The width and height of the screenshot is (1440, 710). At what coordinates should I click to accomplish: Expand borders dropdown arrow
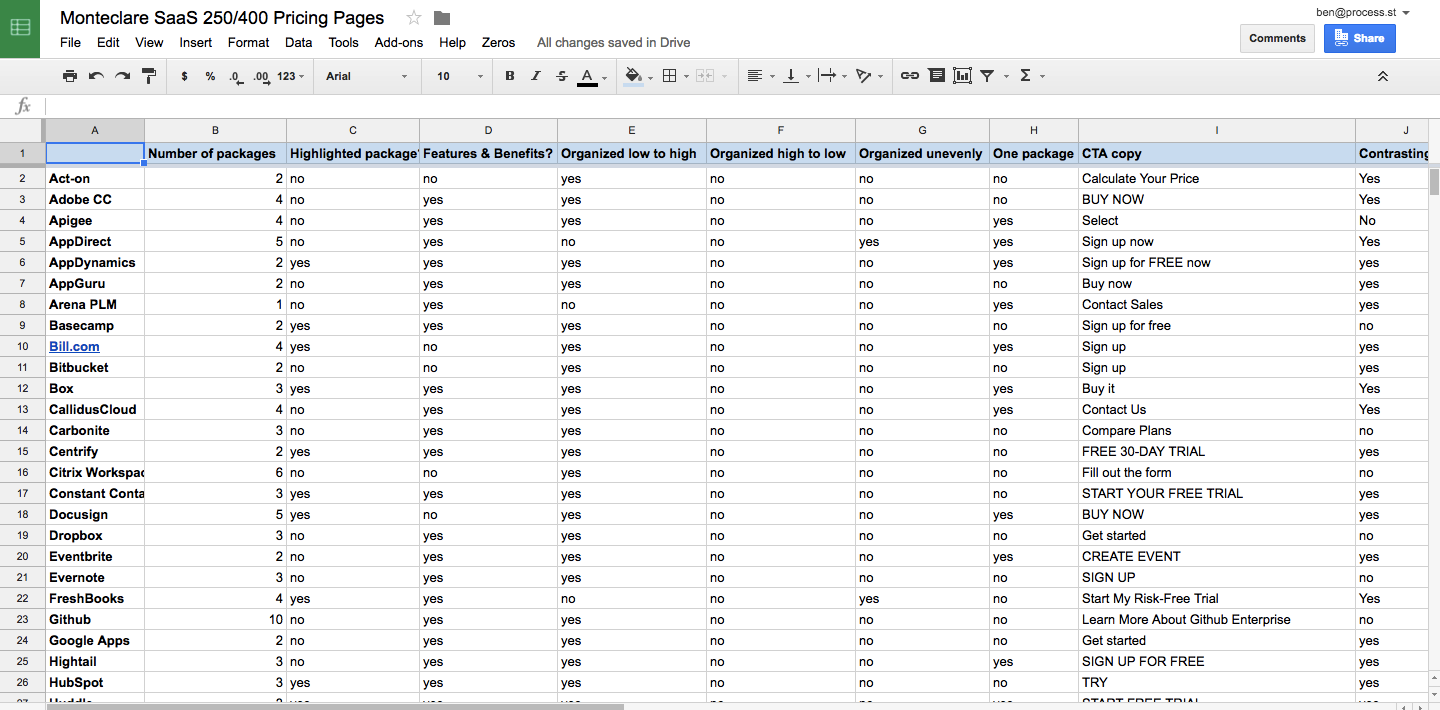click(687, 77)
